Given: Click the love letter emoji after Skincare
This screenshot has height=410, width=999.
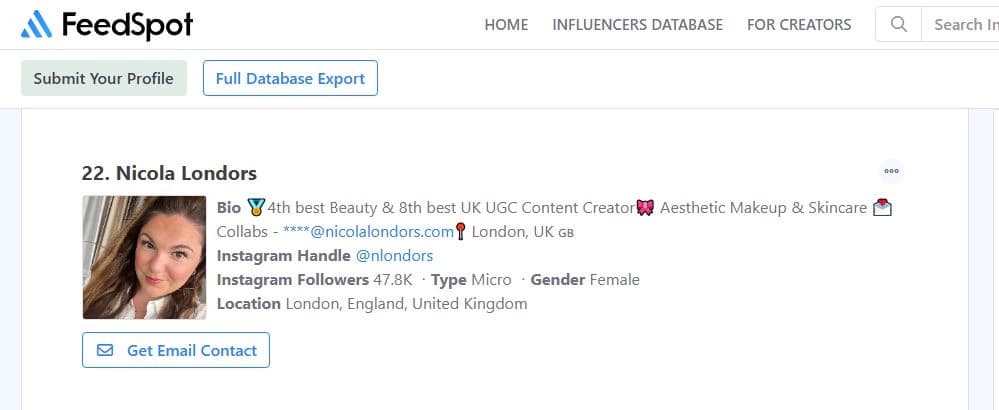Looking at the screenshot, I should pos(882,208).
